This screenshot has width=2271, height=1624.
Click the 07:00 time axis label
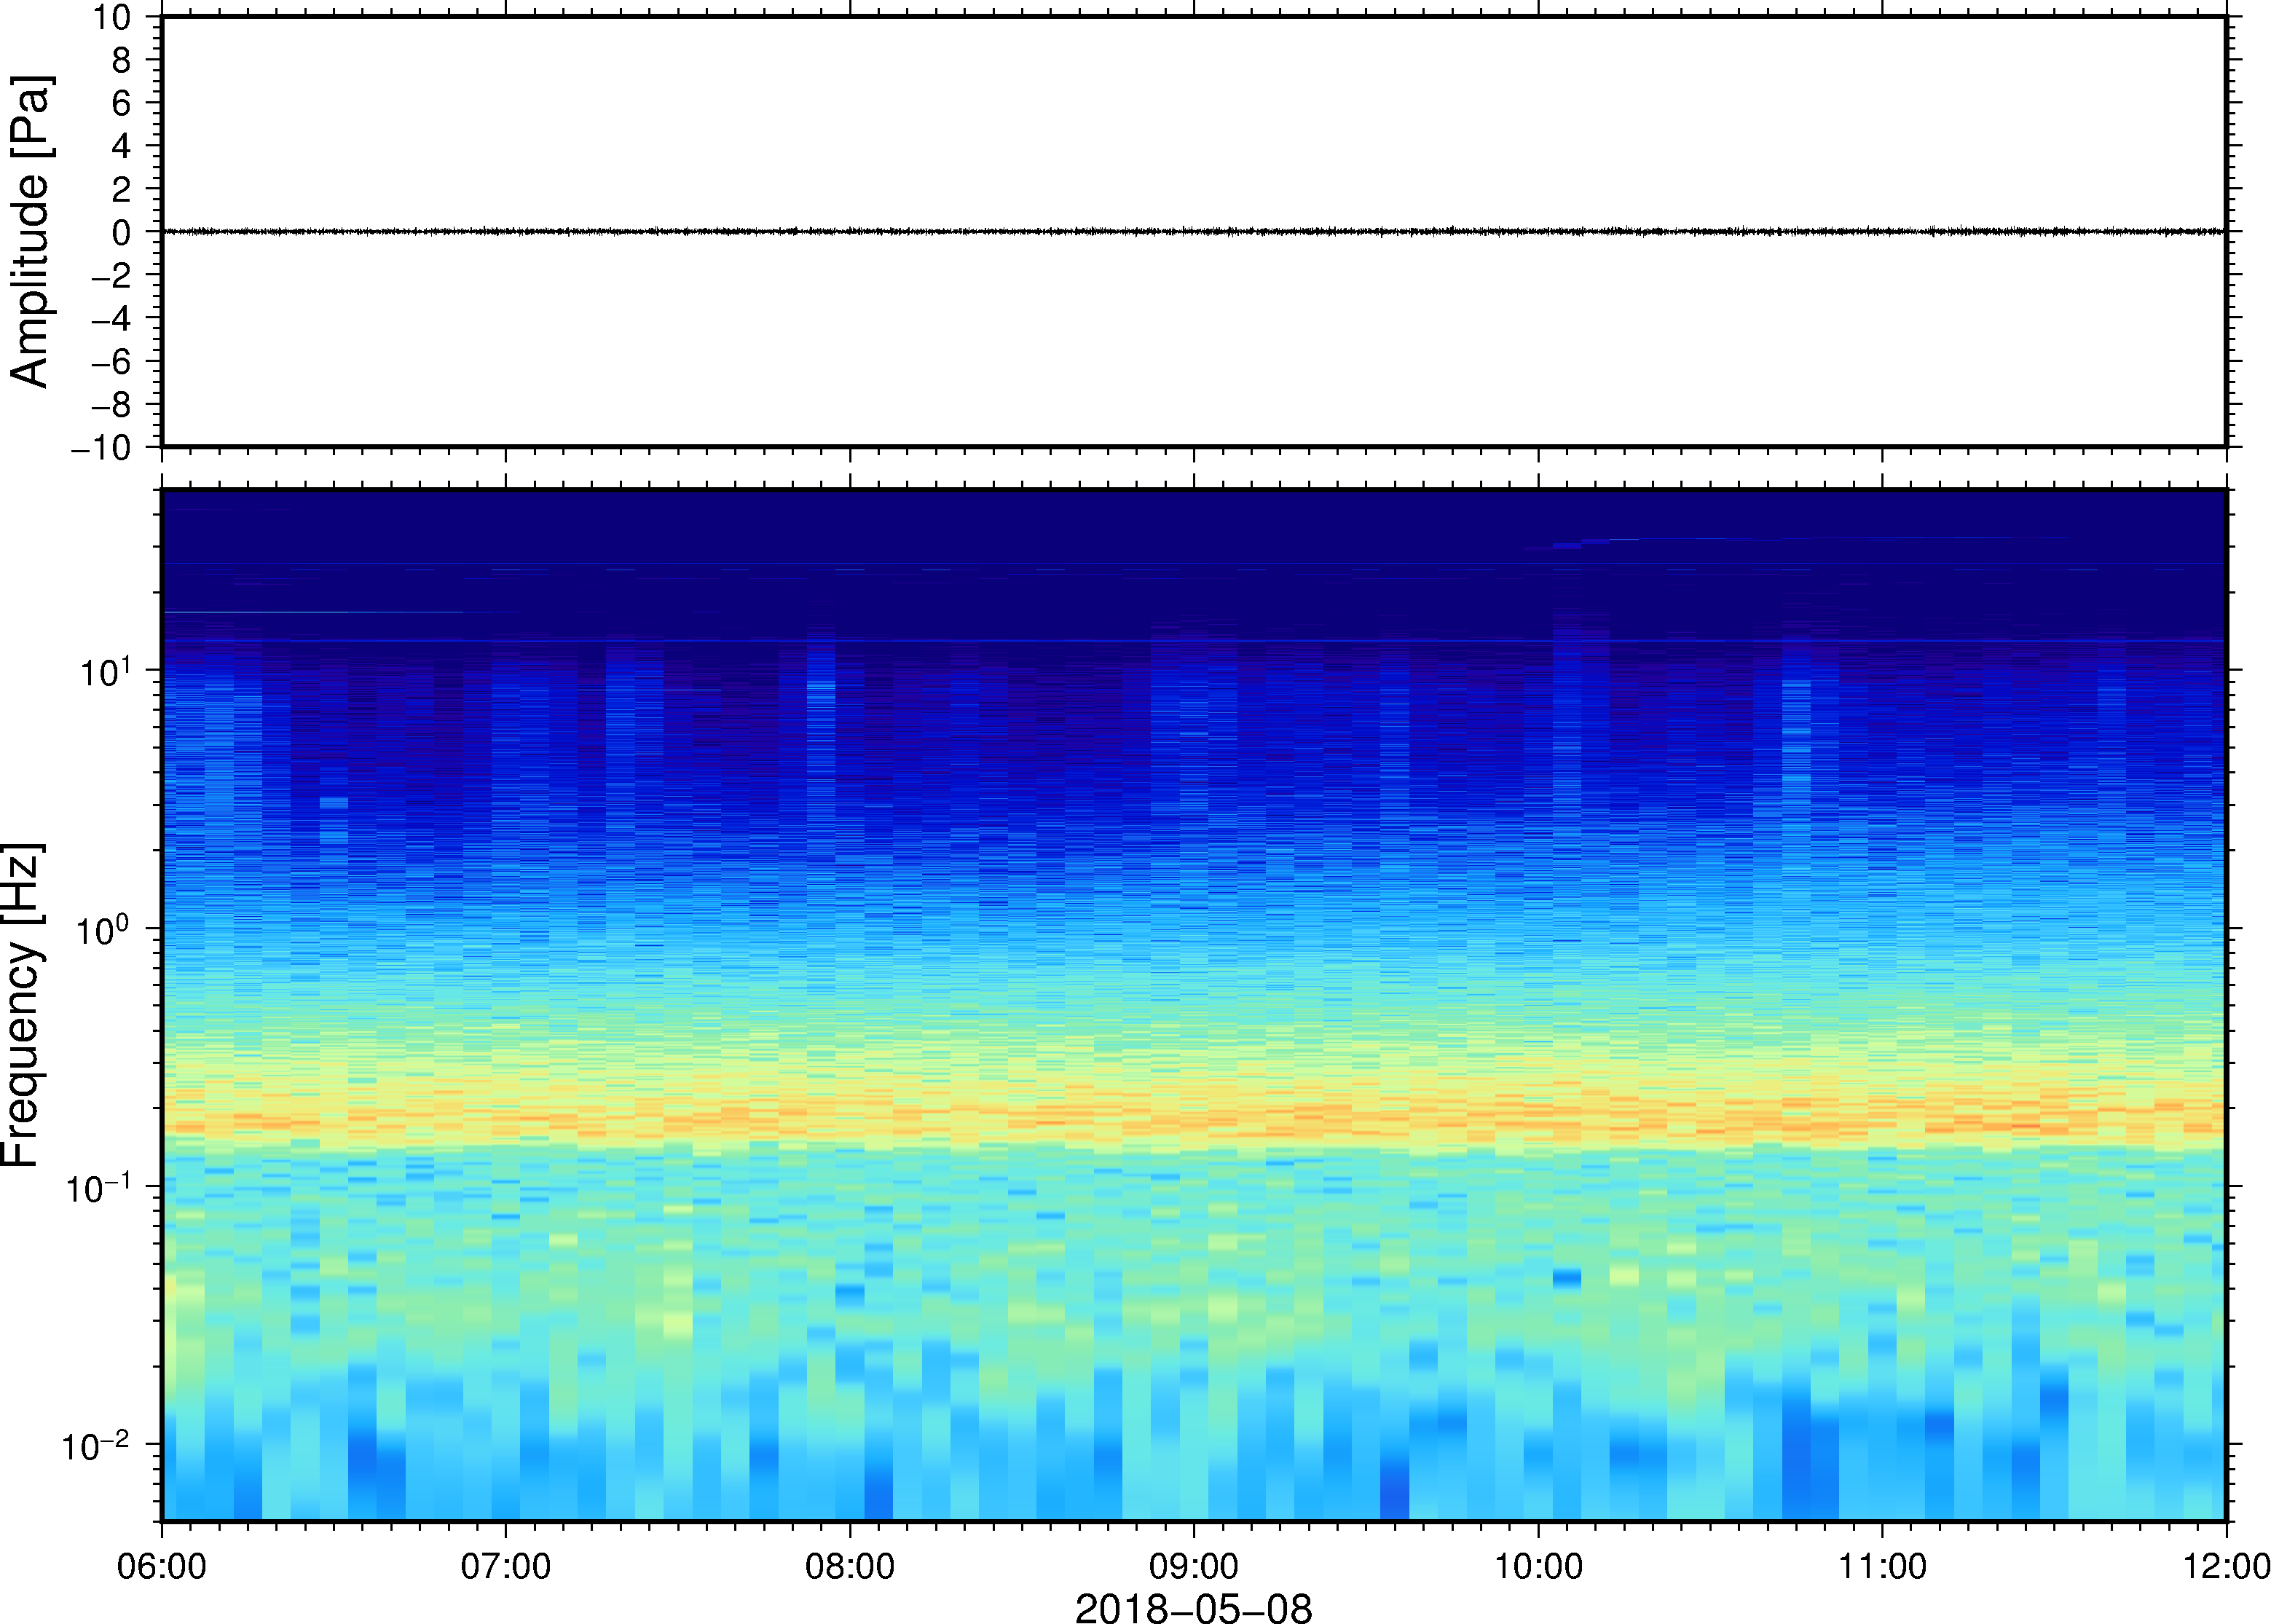(505, 1566)
